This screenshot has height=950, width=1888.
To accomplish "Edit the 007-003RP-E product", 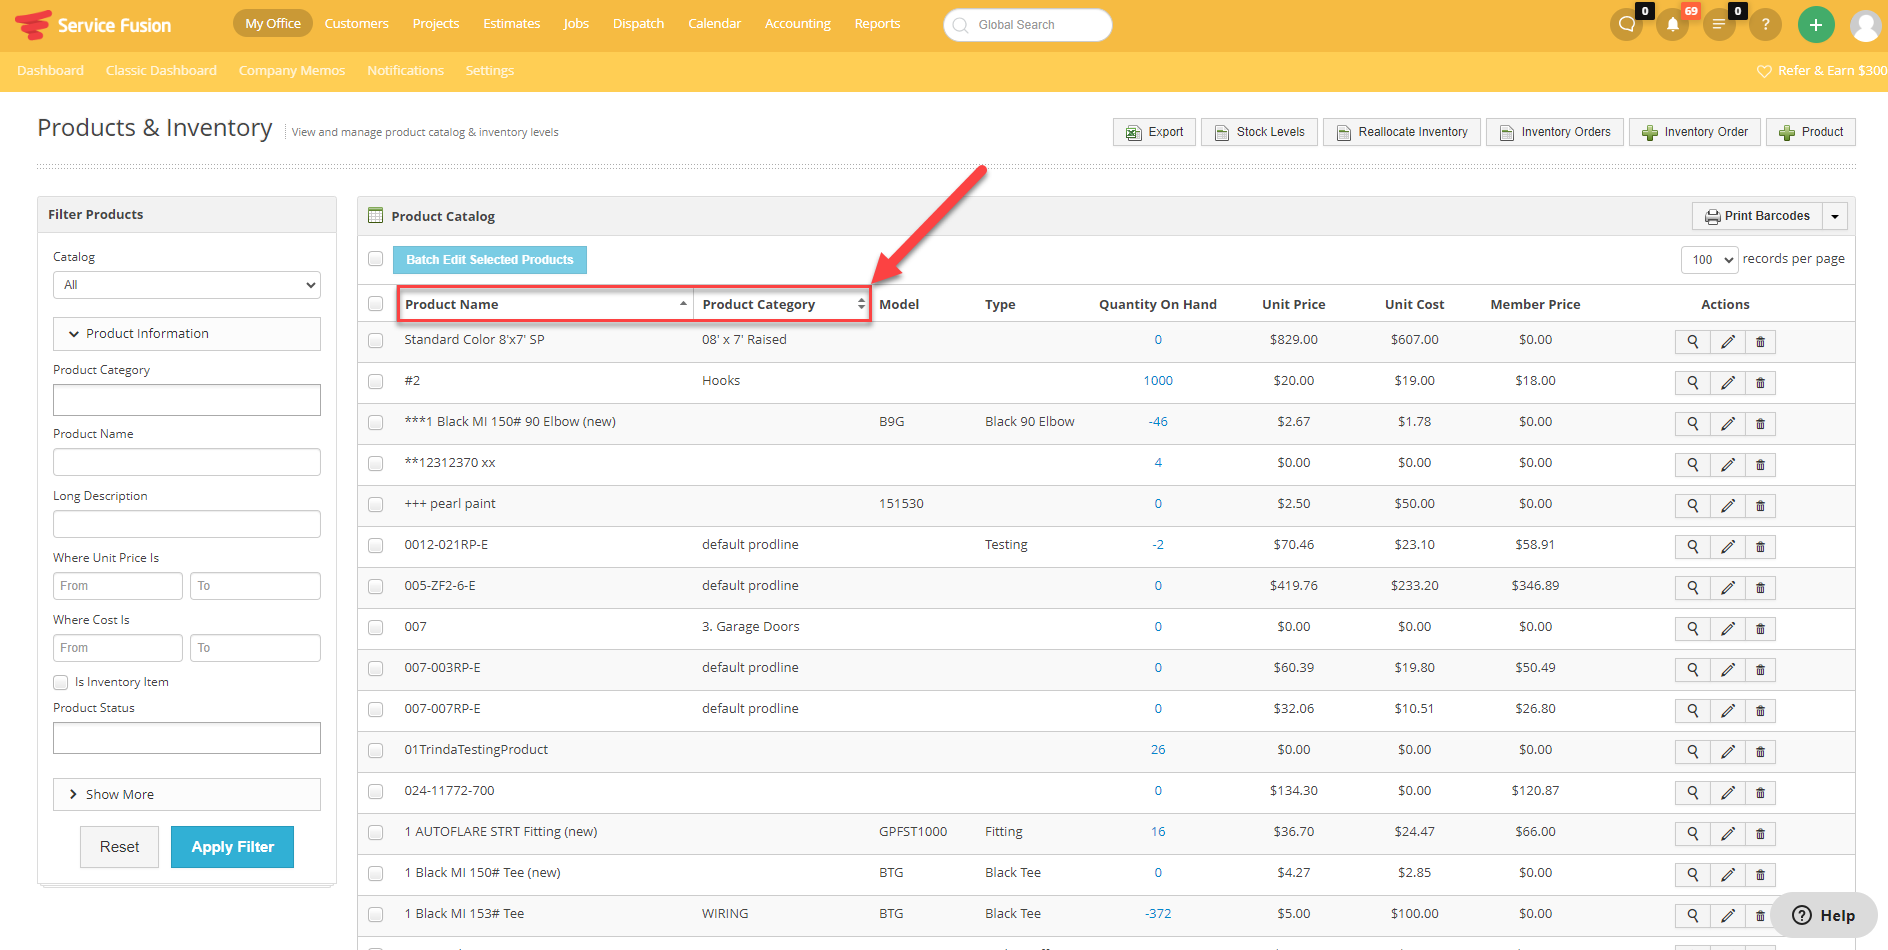I will 1727,670.
